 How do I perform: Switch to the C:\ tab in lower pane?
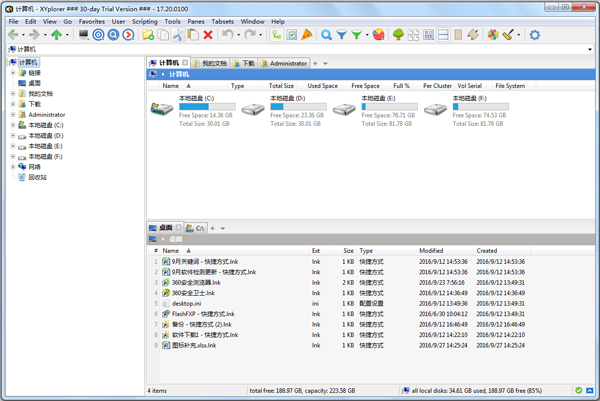coord(196,228)
